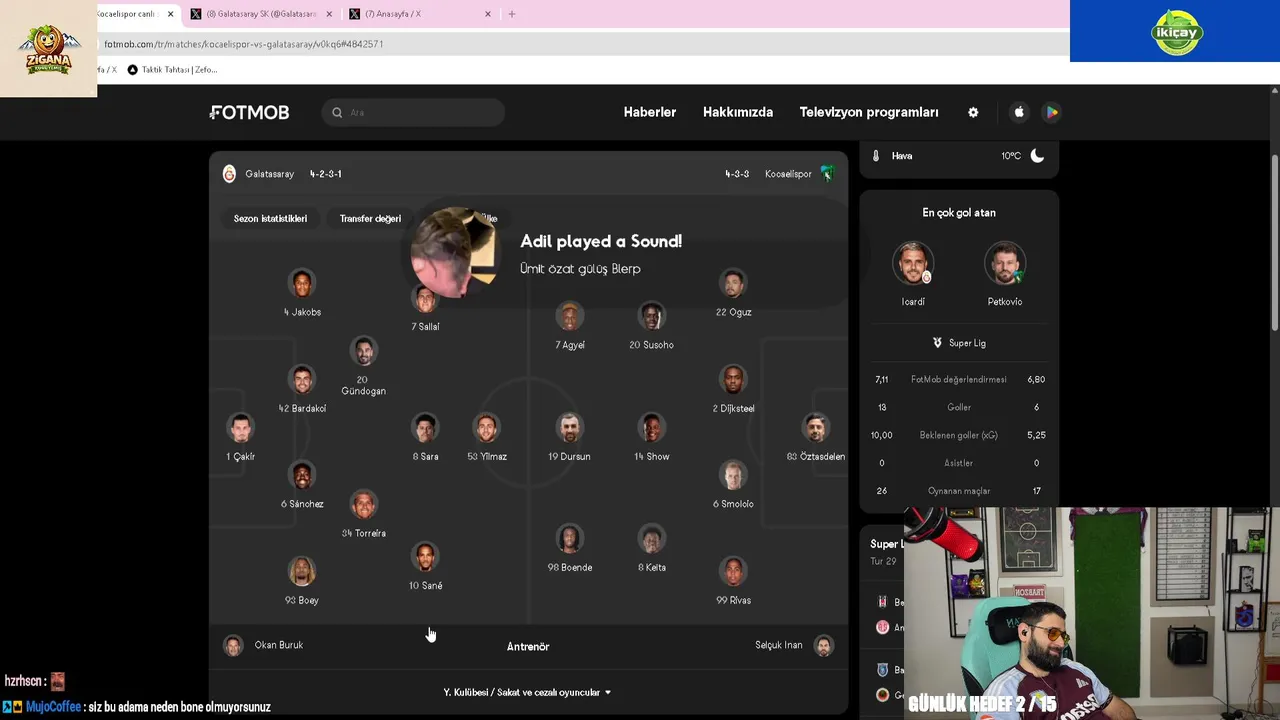Click the moon weather icon

click(x=1037, y=156)
